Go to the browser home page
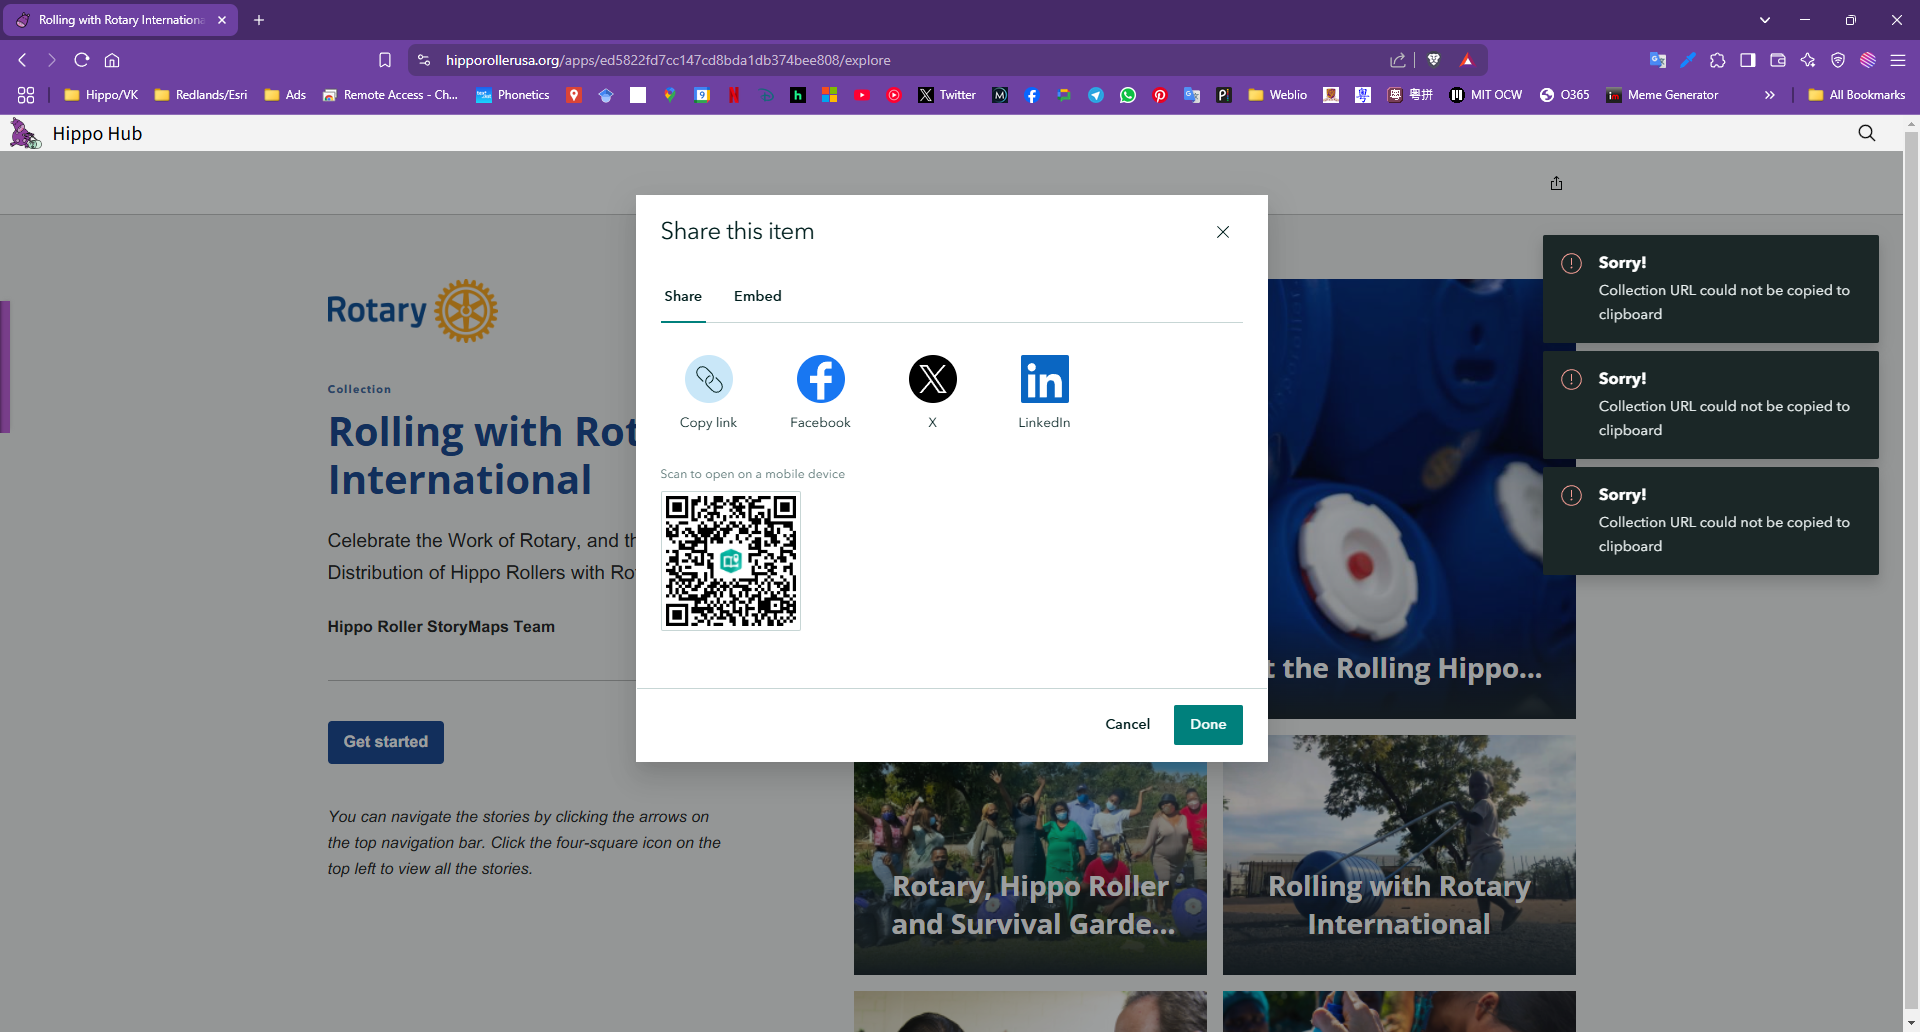 [x=112, y=60]
